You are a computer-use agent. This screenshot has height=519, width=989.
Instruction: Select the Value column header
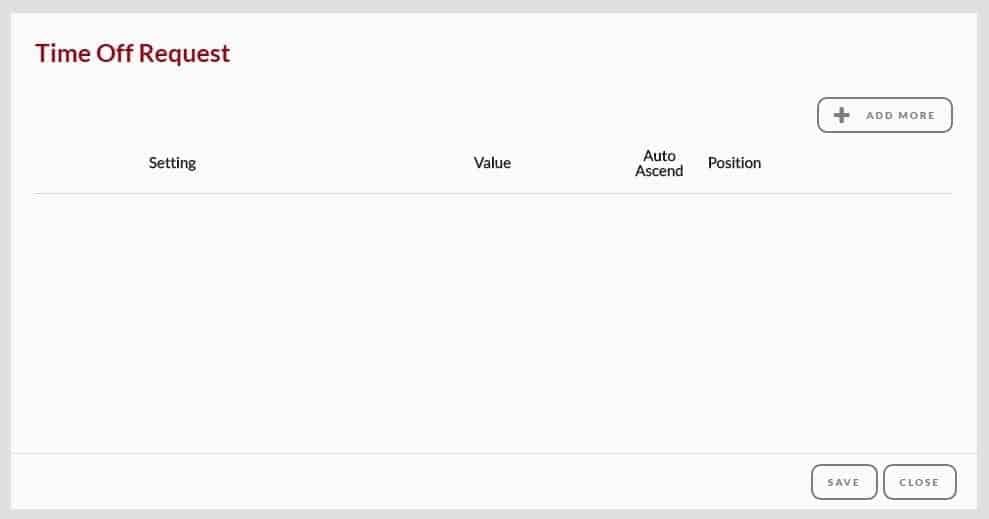tap(492, 163)
